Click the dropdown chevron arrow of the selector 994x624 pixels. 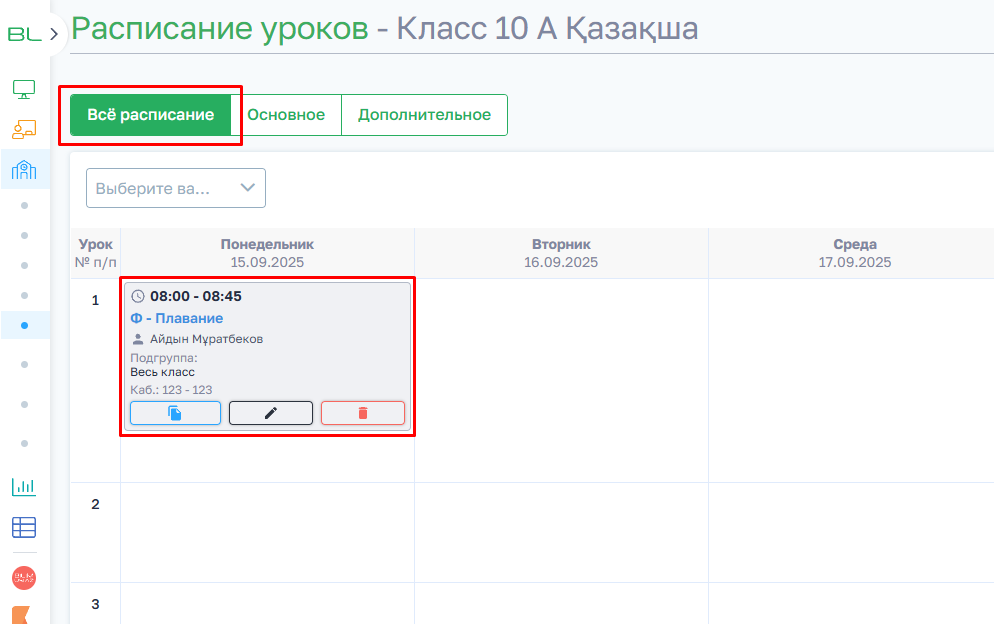point(247,188)
